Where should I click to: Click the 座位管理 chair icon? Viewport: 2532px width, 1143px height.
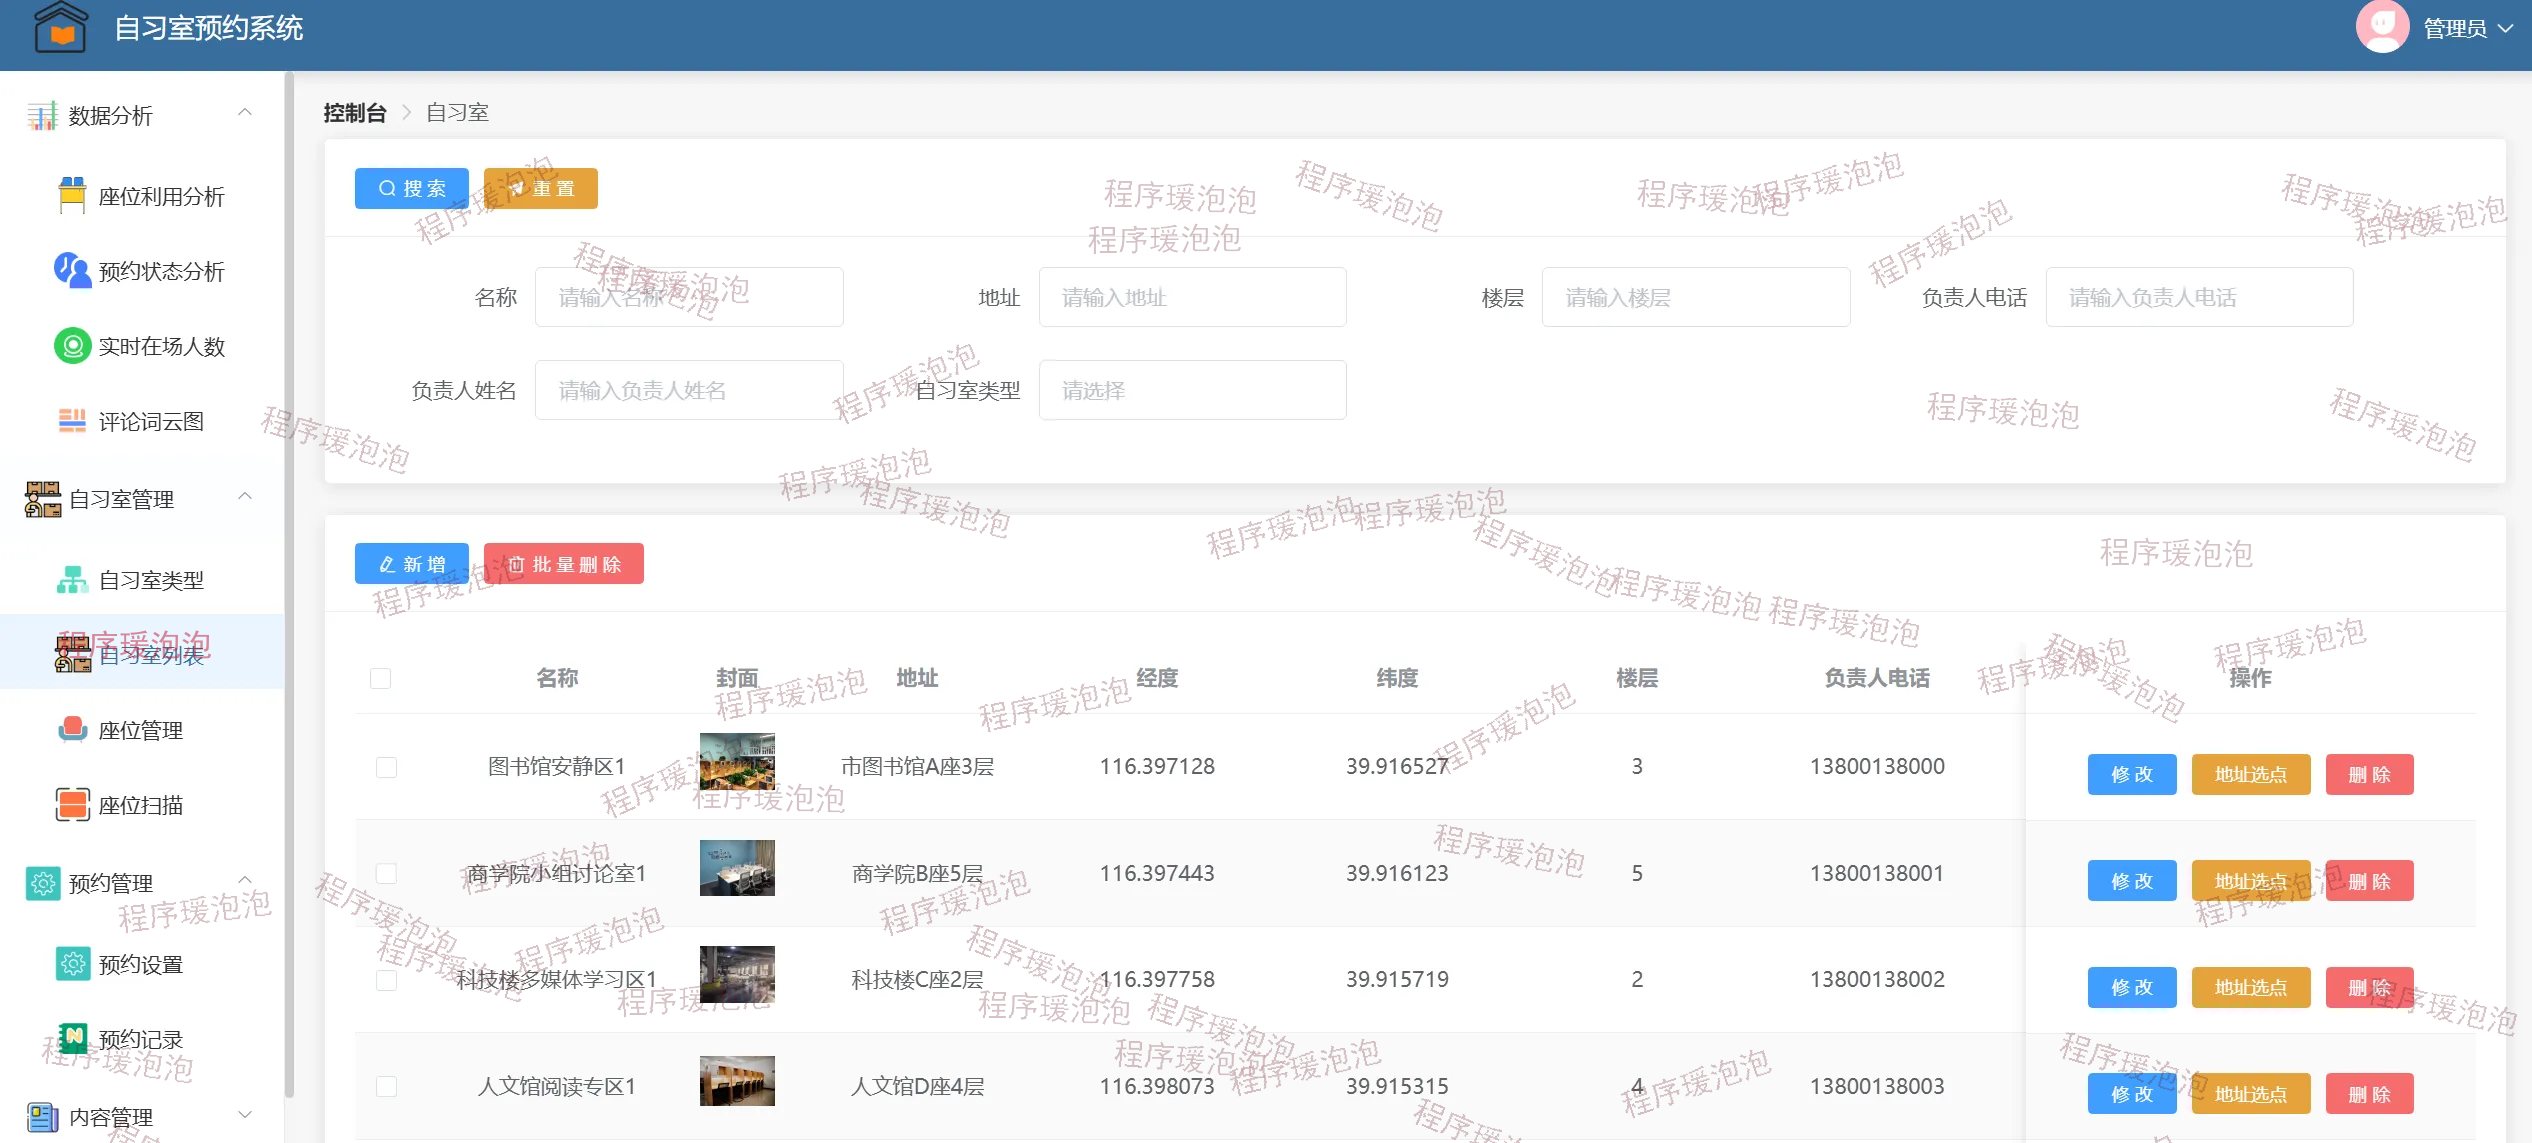[72, 730]
